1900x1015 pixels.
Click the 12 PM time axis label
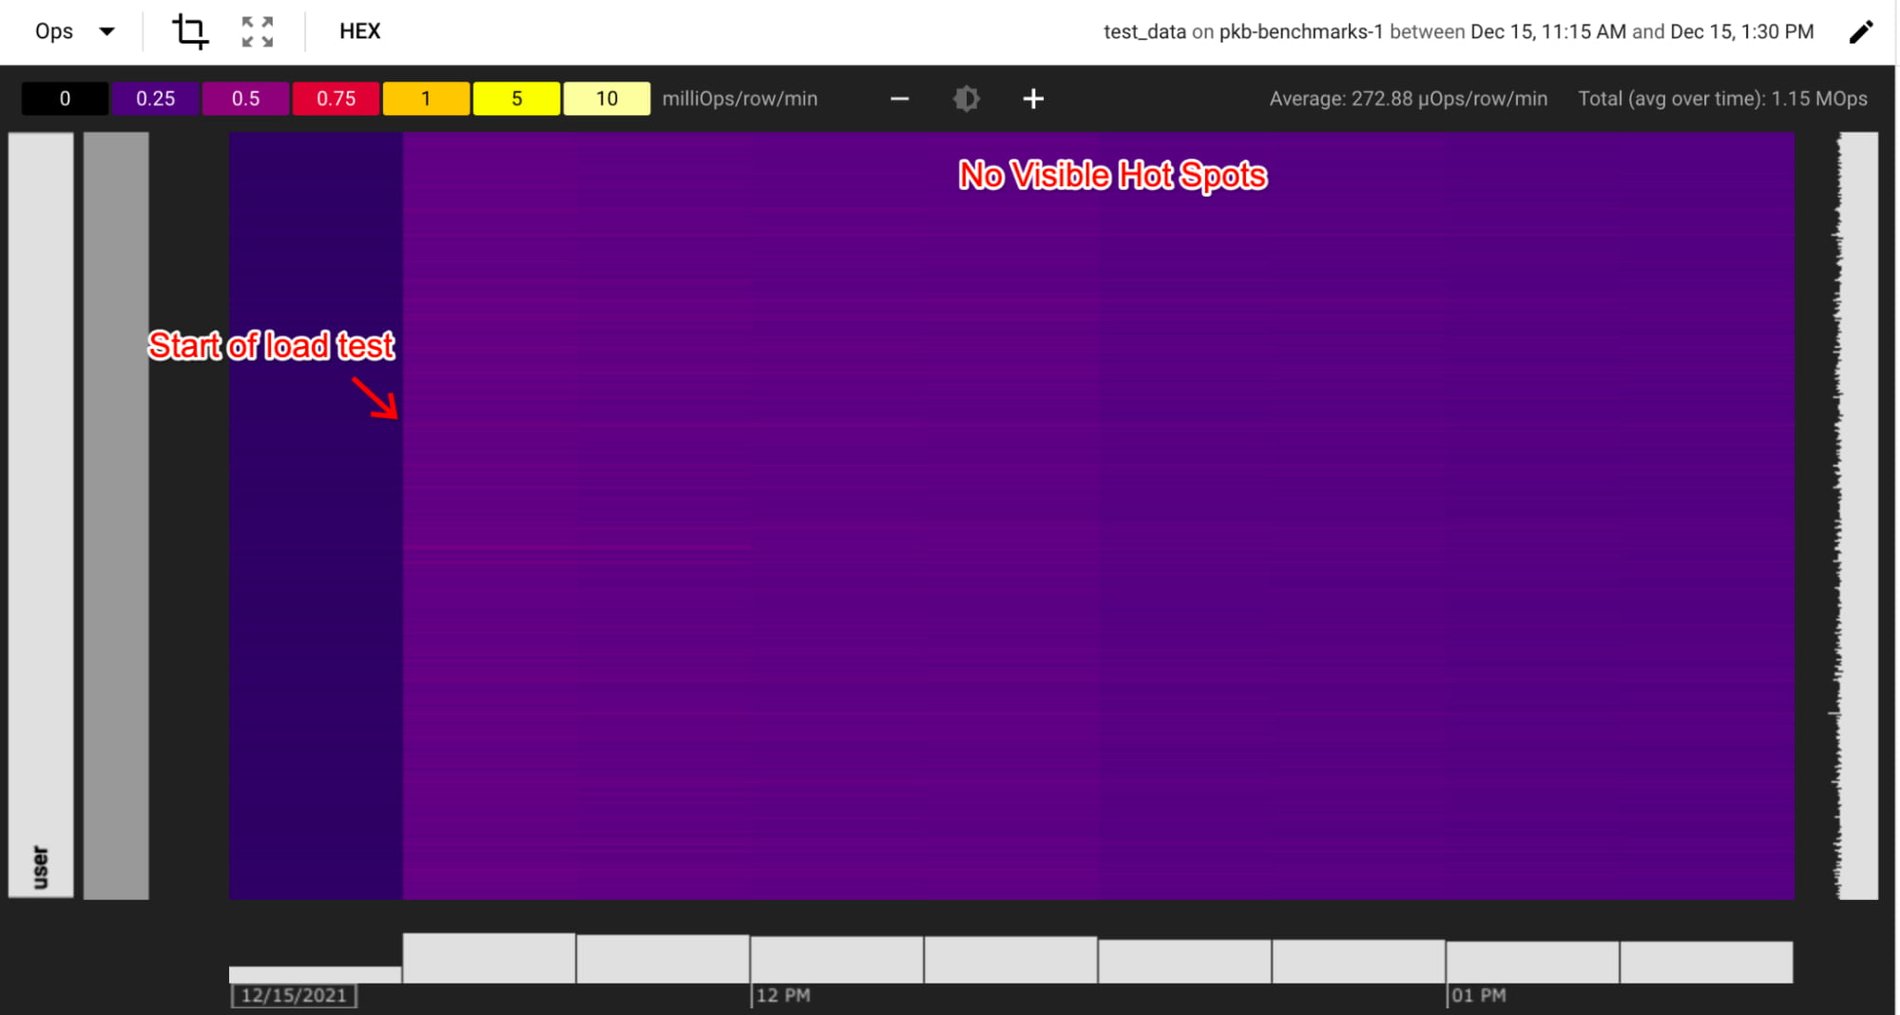tap(783, 996)
